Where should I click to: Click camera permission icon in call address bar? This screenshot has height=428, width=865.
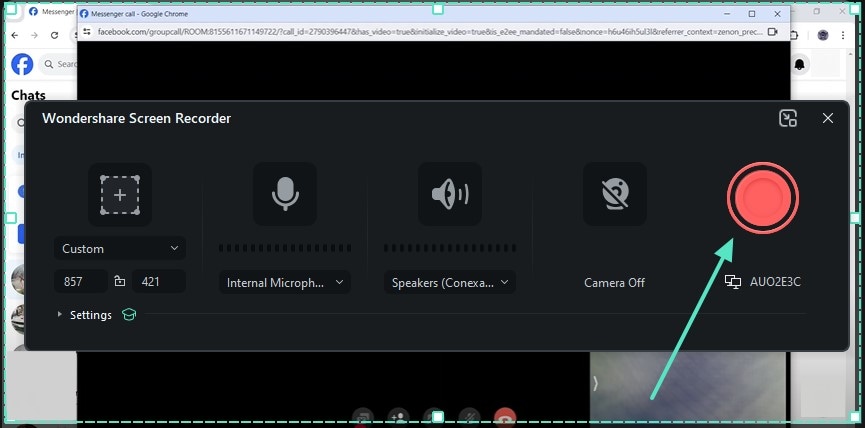coord(772,32)
